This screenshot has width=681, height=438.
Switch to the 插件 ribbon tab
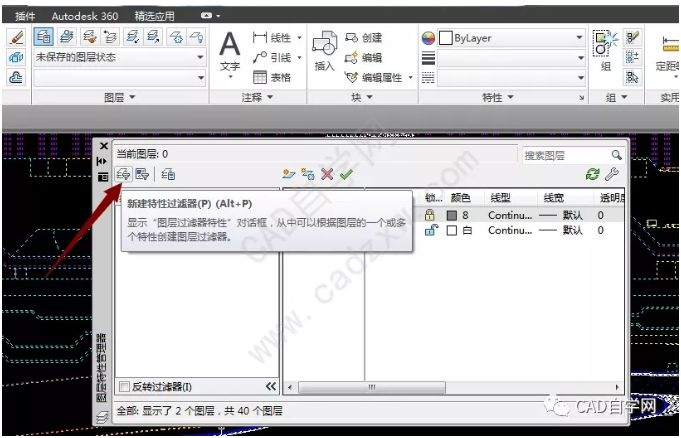point(25,17)
